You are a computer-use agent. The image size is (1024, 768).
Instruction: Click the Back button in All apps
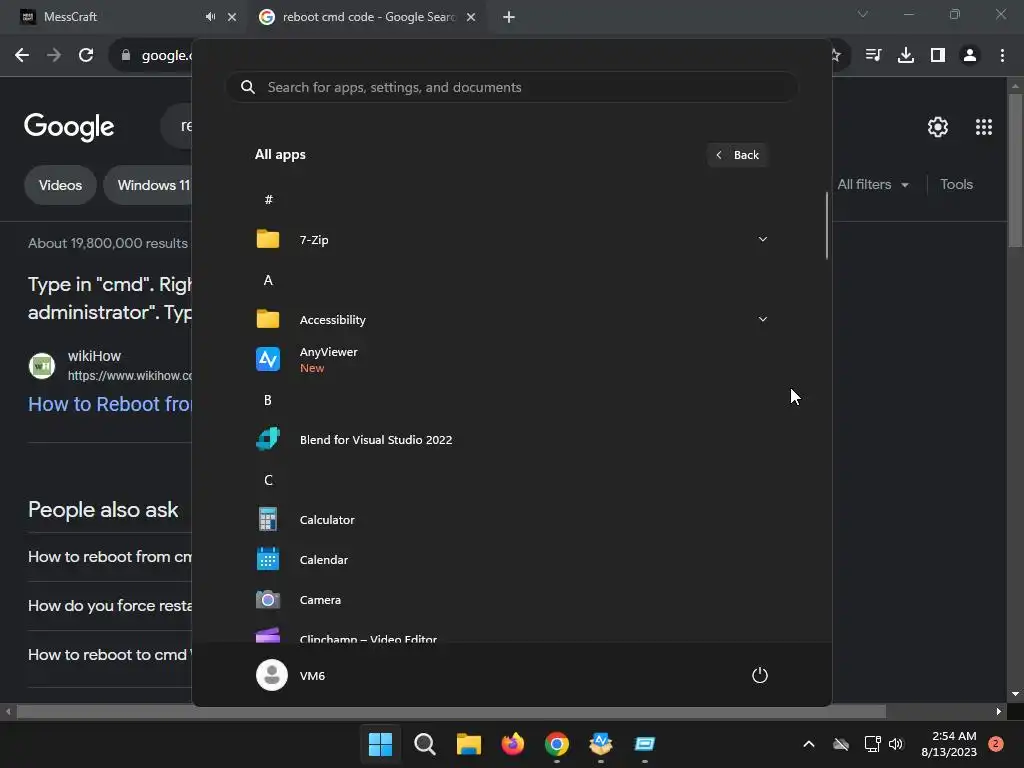point(737,155)
